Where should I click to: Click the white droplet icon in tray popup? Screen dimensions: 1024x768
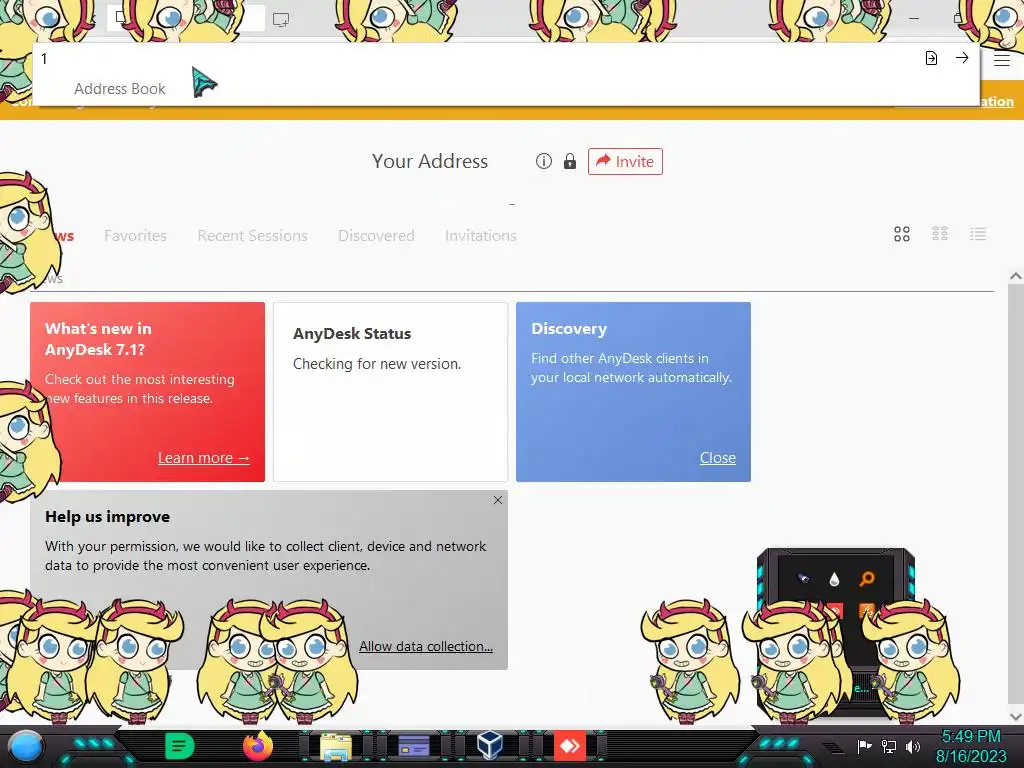834,579
